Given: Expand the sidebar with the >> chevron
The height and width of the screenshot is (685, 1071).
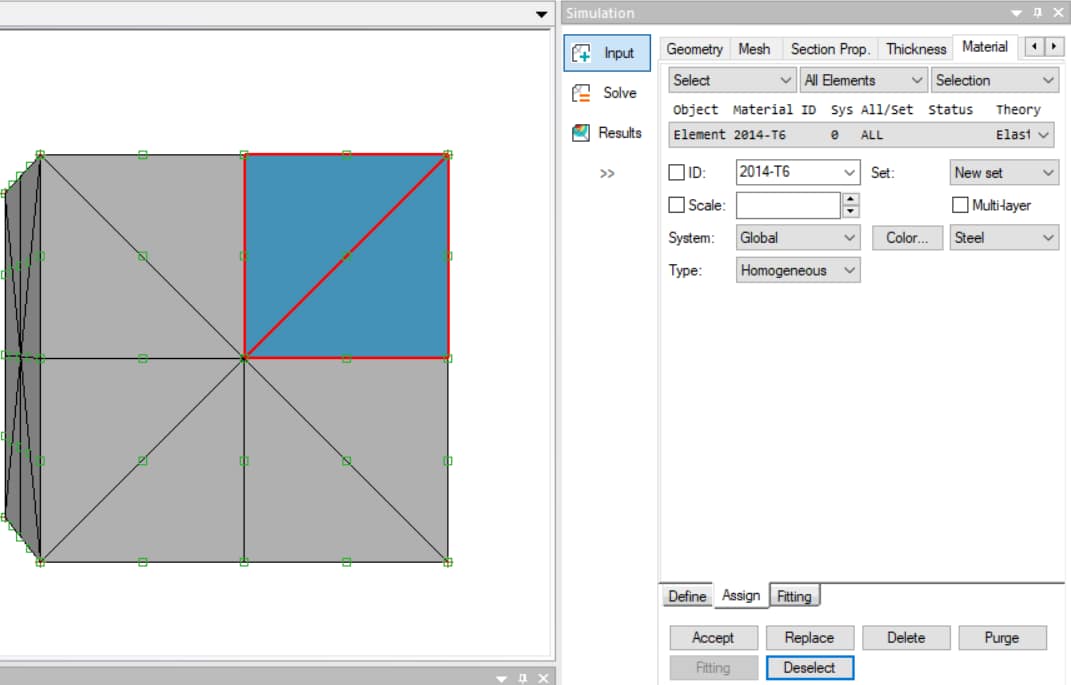Looking at the screenshot, I should tap(607, 173).
